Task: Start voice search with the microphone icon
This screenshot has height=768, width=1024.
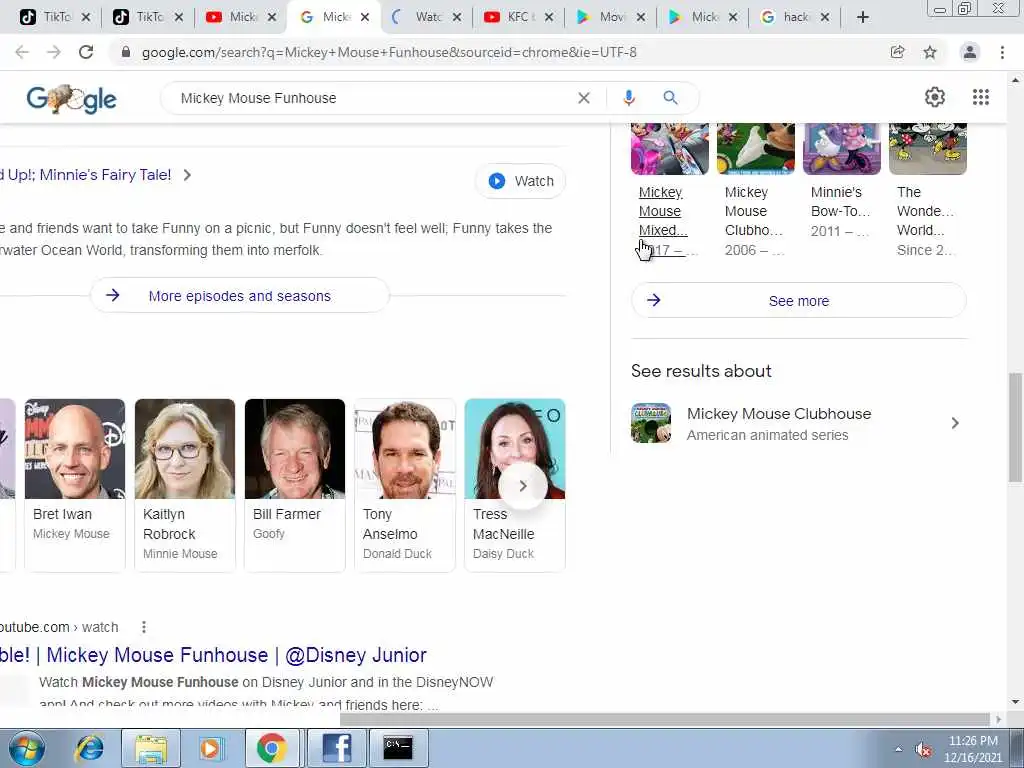Action: 629,98
